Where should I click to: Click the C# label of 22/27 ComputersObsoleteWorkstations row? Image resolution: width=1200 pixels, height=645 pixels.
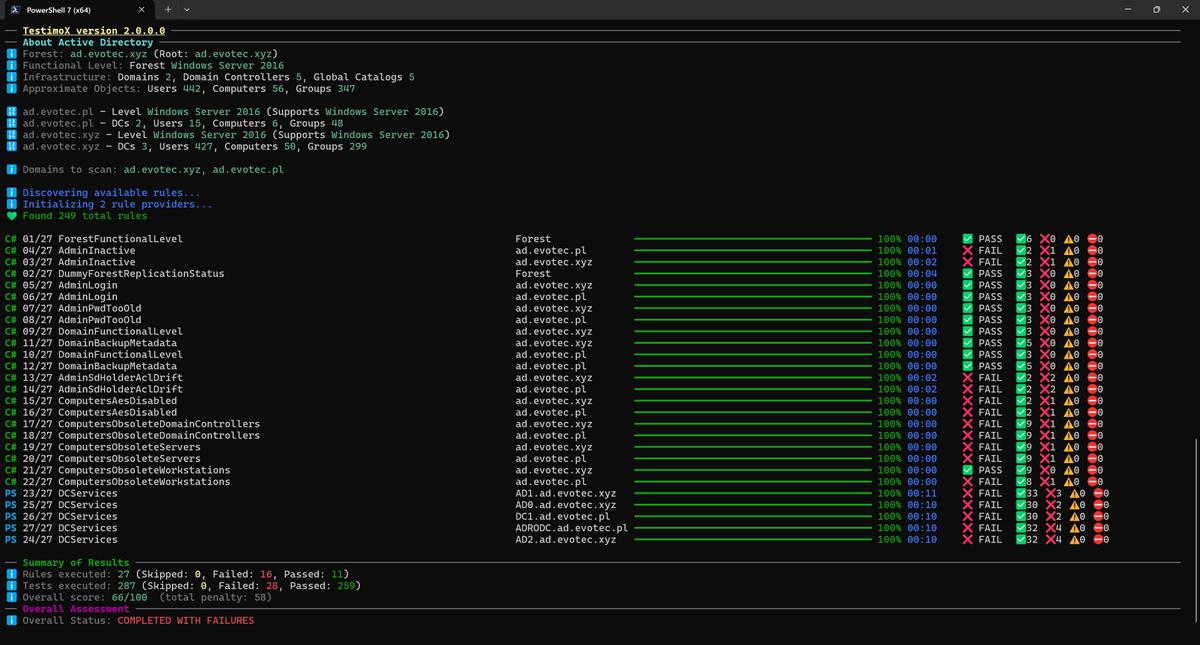click(11, 482)
